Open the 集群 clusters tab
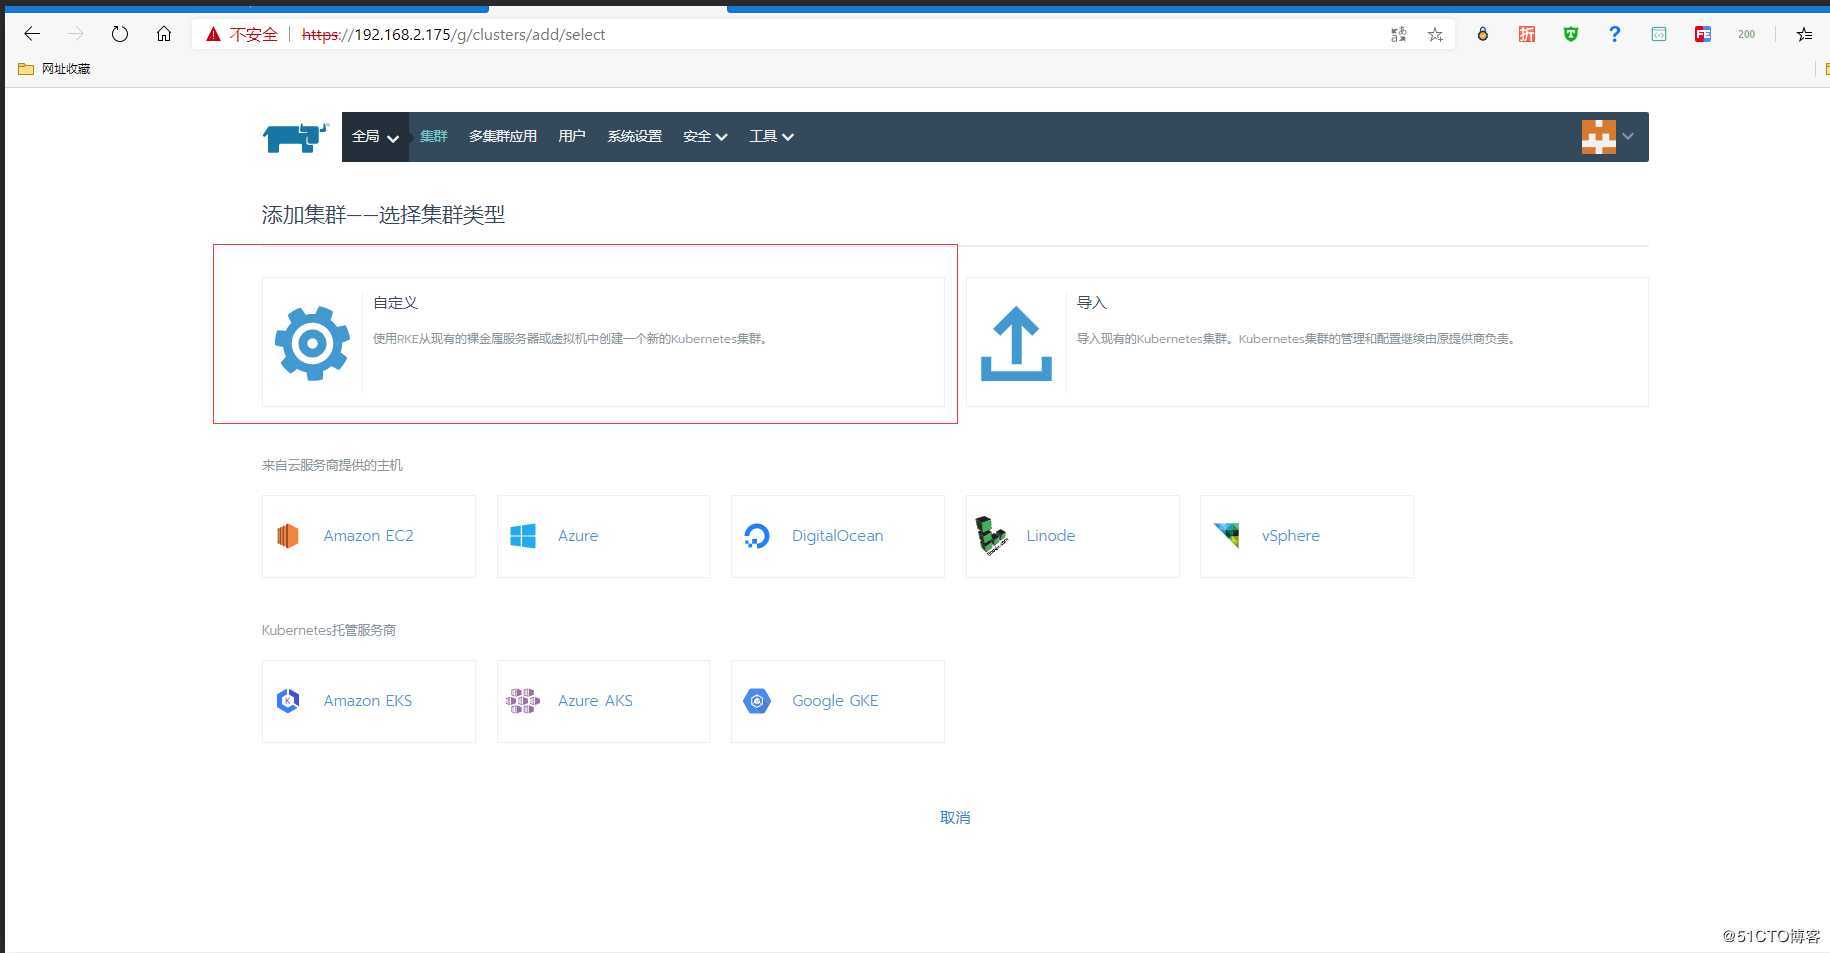The height and width of the screenshot is (953, 1830). [434, 137]
